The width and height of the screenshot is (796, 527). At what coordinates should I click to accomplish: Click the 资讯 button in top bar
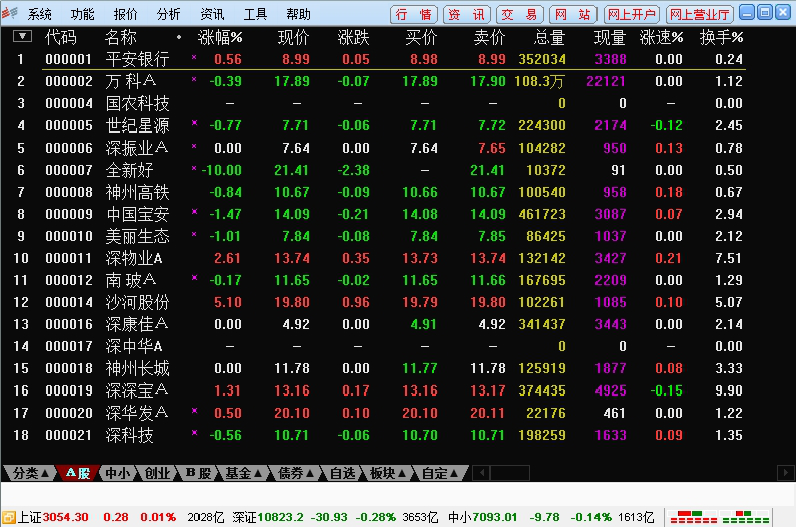click(x=467, y=14)
